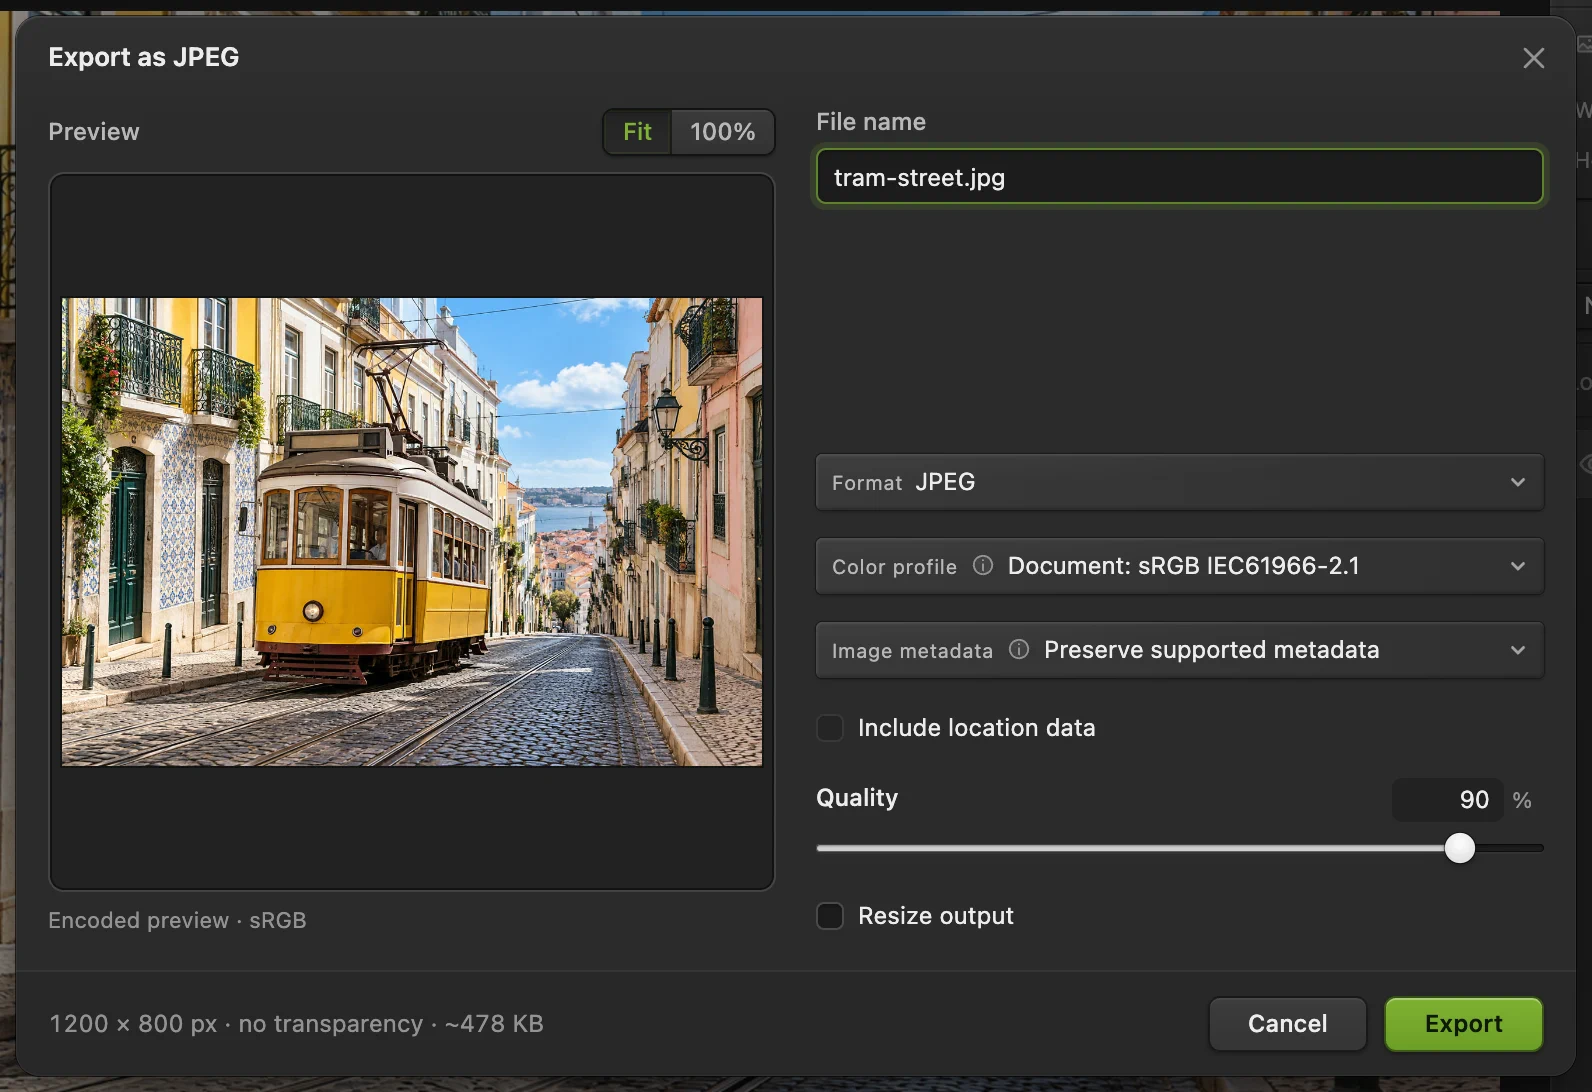Enable the Resize output checkbox
The height and width of the screenshot is (1092, 1592).
pyautogui.click(x=830, y=916)
